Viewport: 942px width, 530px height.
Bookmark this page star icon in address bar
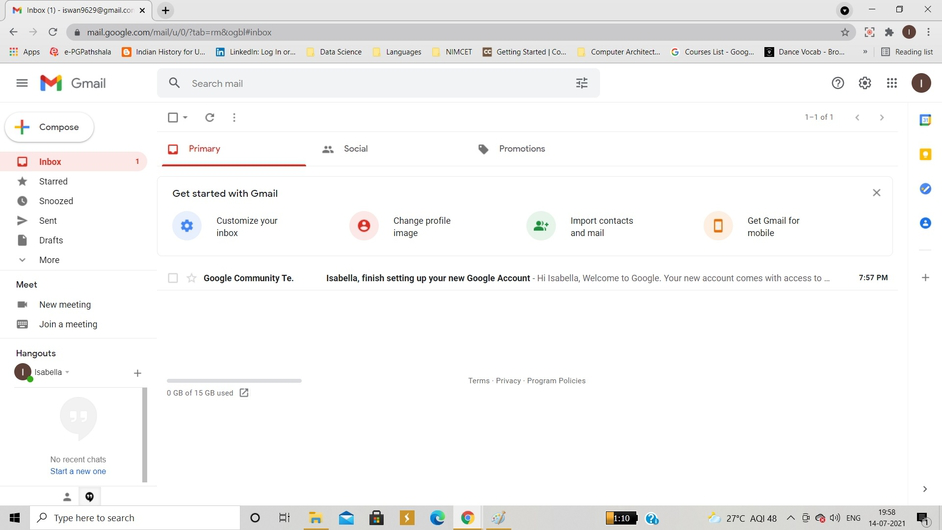click(x=845, y=32)
